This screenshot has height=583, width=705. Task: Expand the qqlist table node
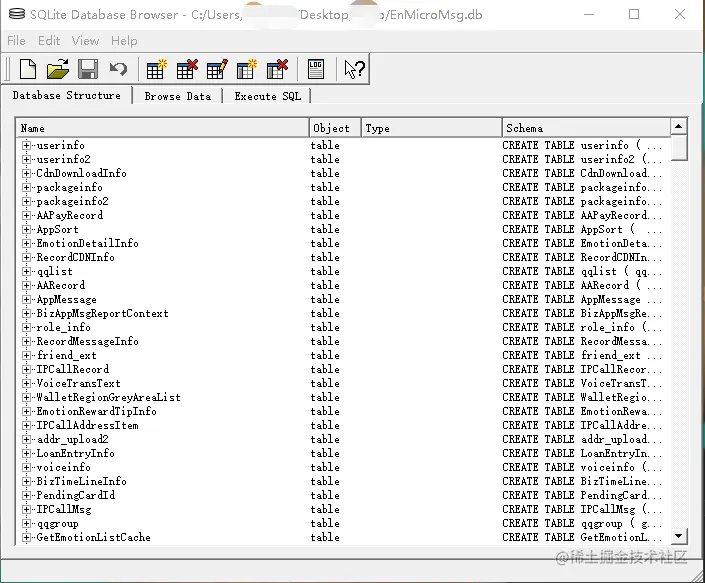[26, 271]
